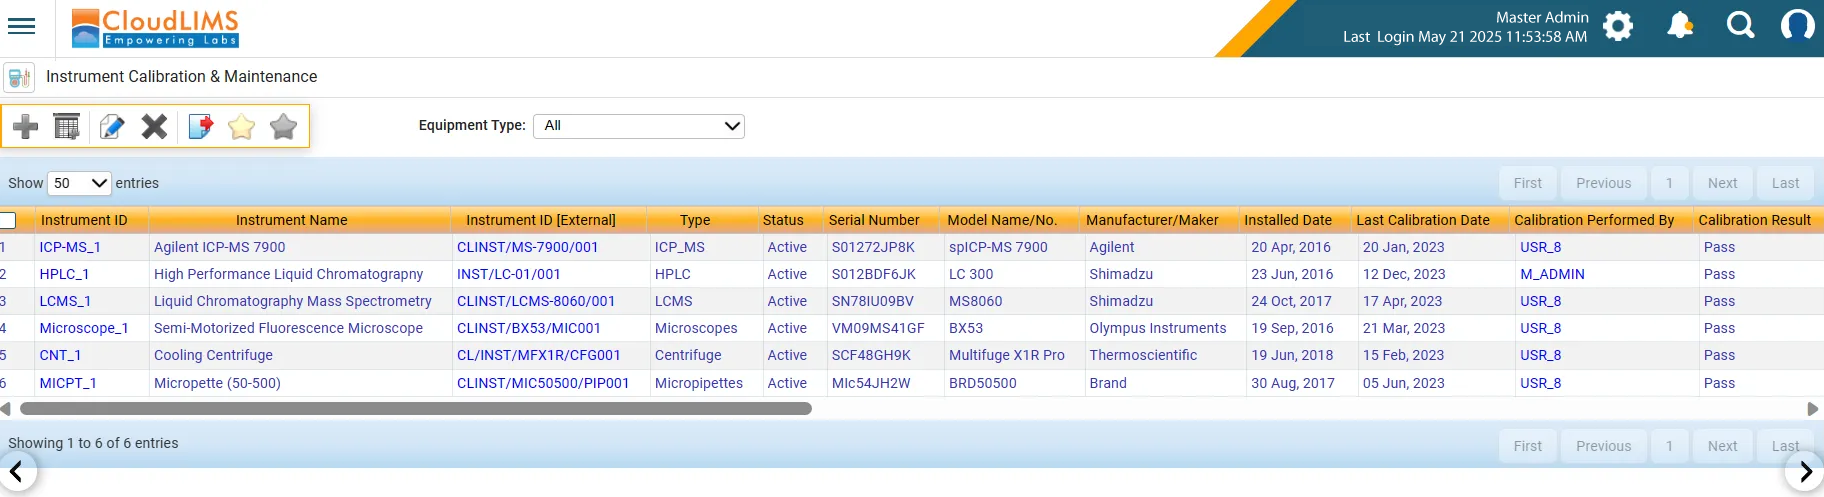
Task: Edit selected instrument with pencil icon
Action: coord(112,126)
